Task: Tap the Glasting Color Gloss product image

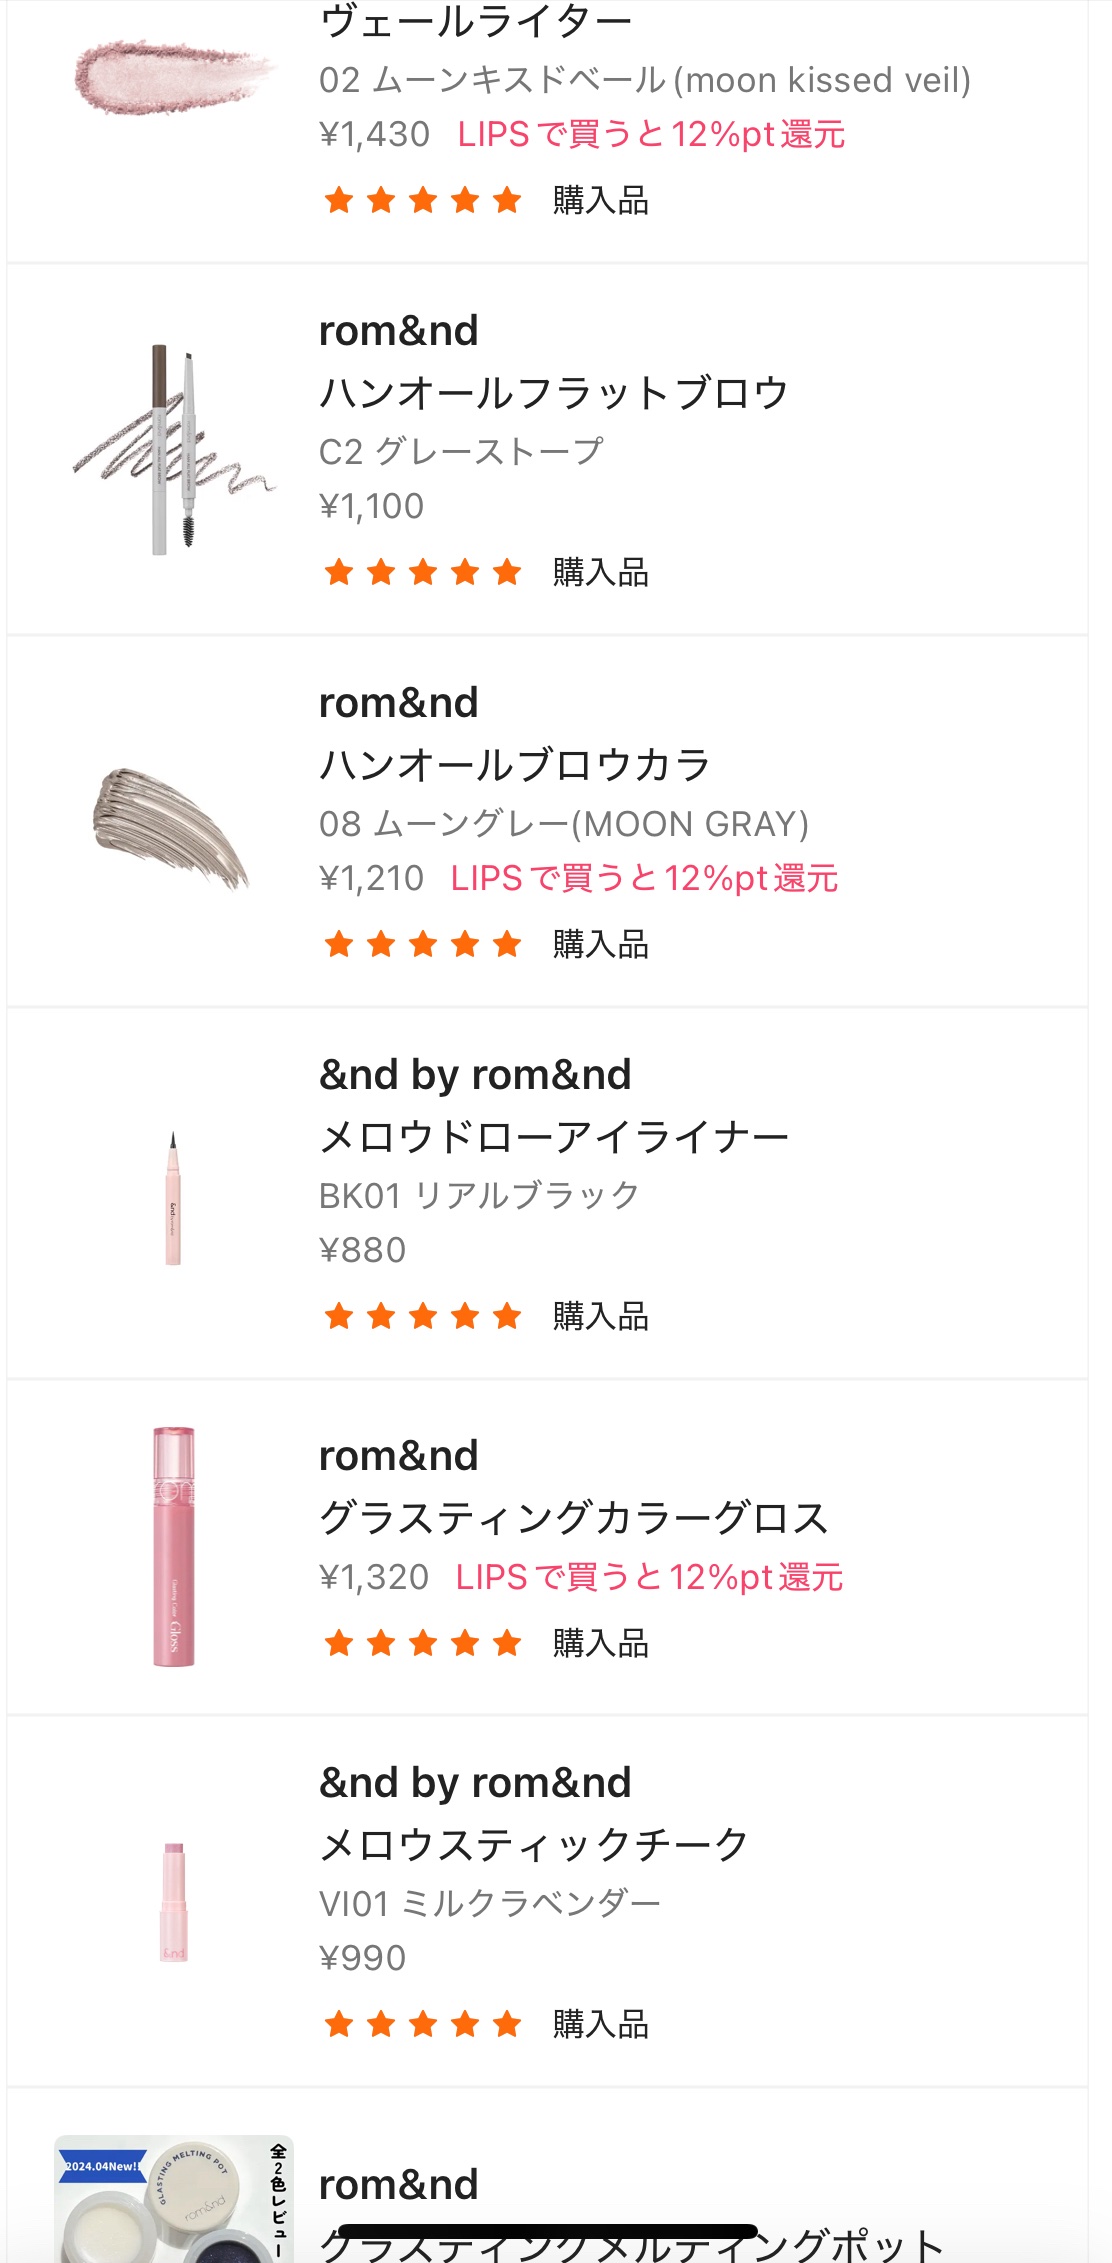Action: [174, 1546]
